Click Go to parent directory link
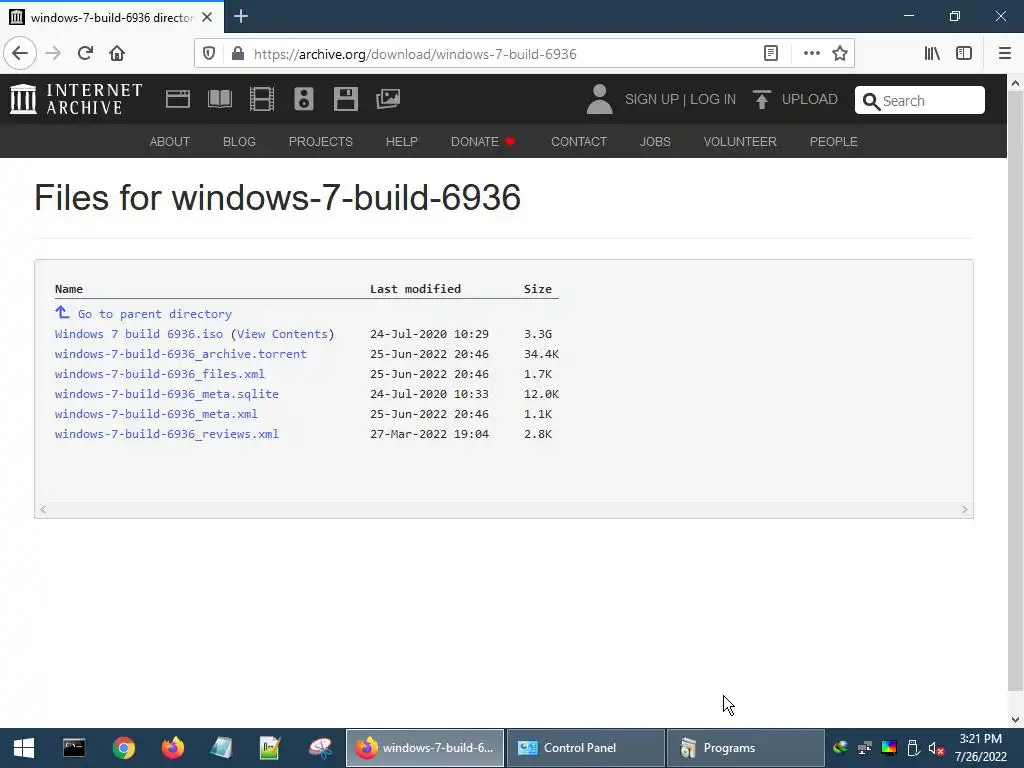1024x768 pixels. (x=154, y=314)
